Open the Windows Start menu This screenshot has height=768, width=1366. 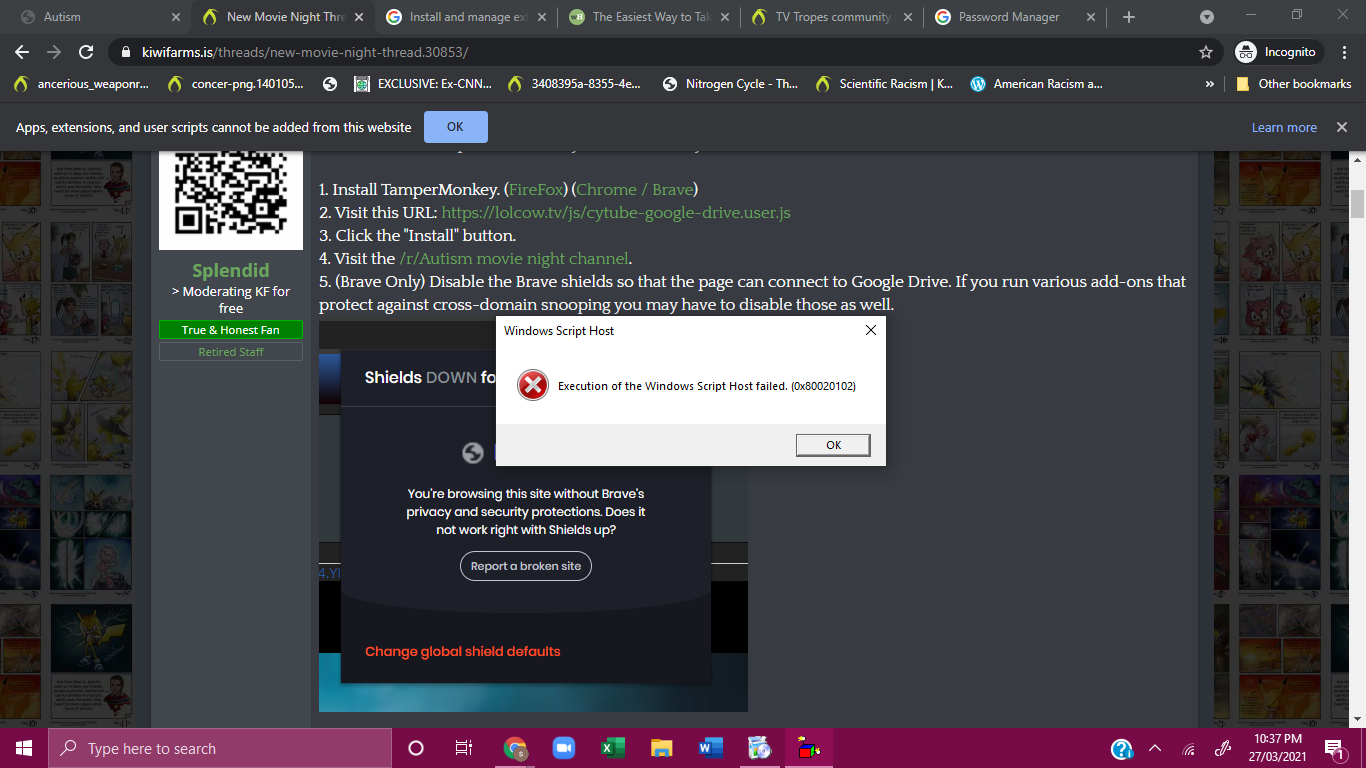coord(23,748)
